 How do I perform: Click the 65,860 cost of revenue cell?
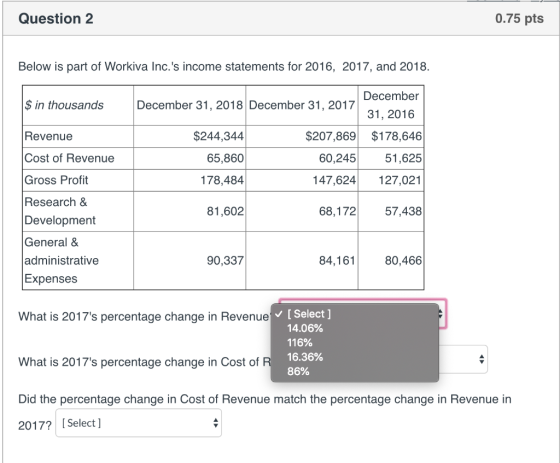pos(190,158)
